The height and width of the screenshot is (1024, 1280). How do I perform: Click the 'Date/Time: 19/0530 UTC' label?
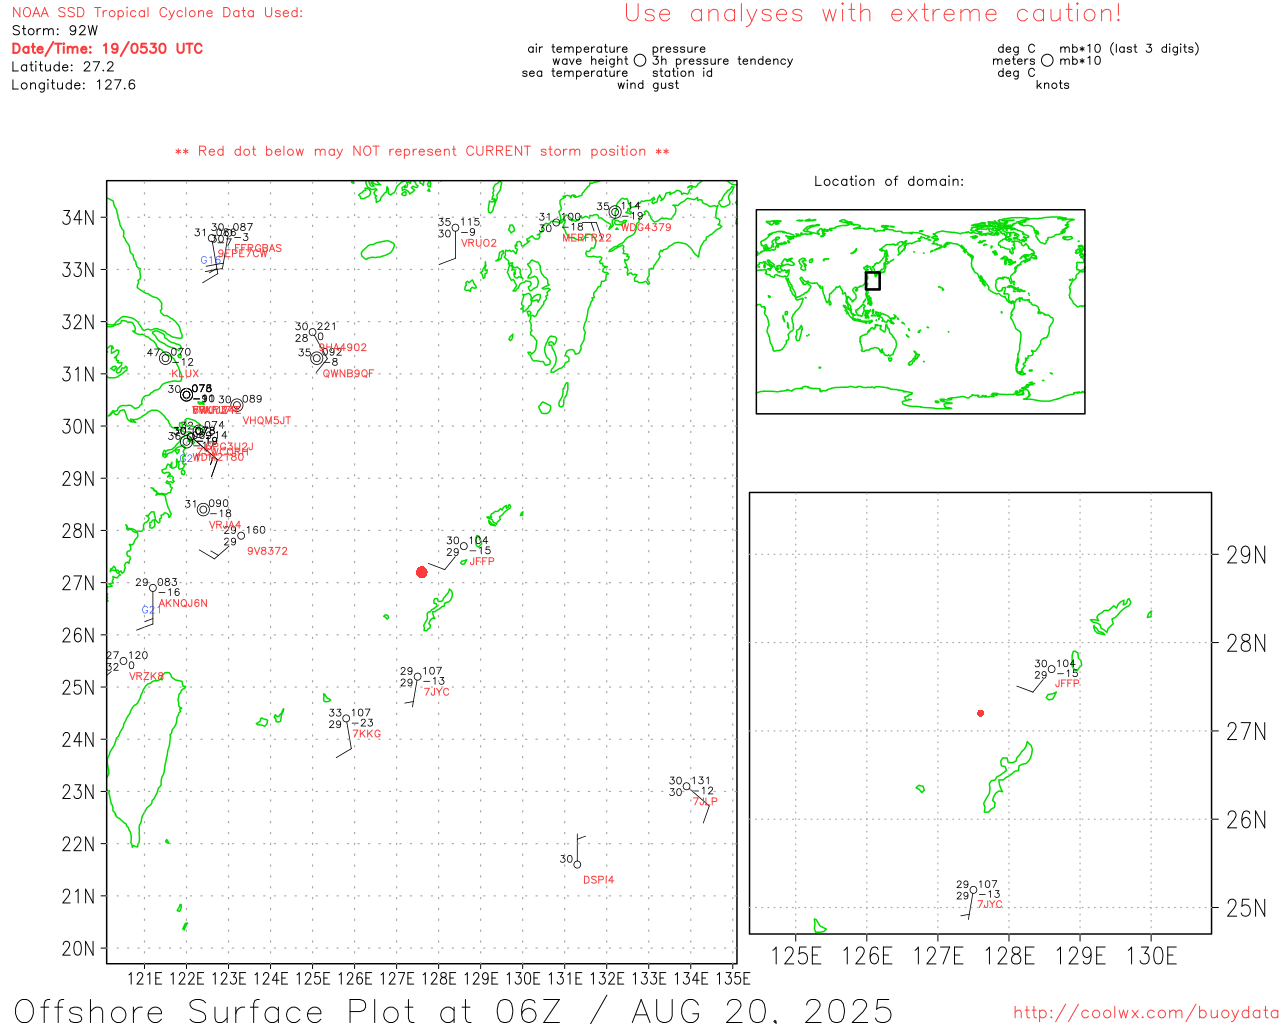[107, 48]
